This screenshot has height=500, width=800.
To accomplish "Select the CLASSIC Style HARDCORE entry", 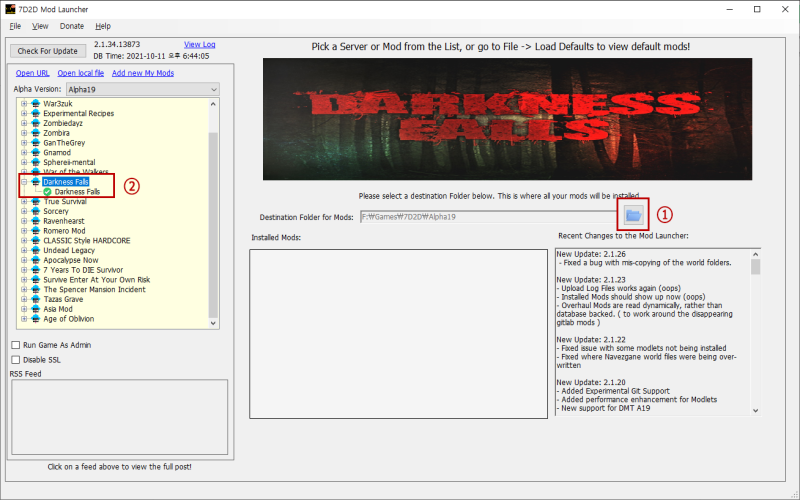I will coord(87,240).
